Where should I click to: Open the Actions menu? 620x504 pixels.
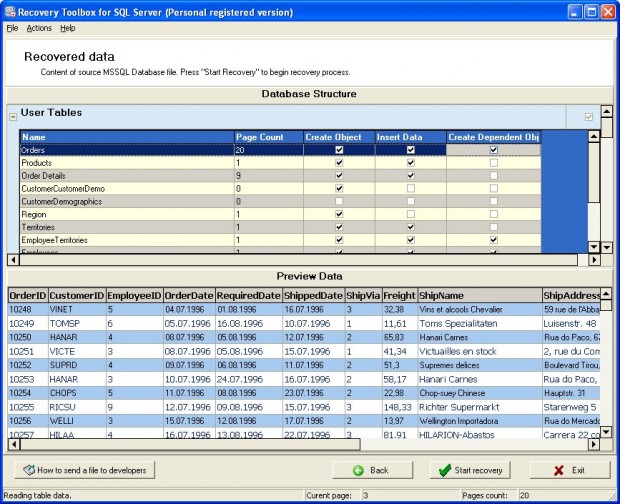pos(39,28)
